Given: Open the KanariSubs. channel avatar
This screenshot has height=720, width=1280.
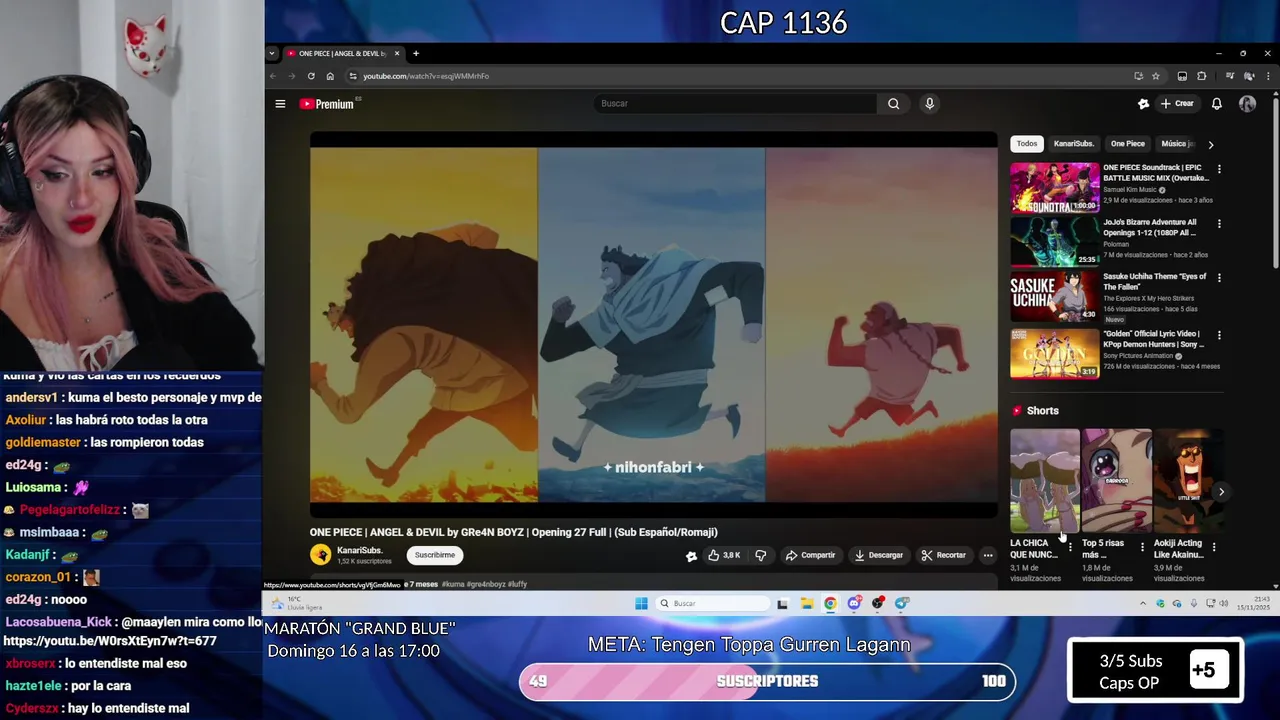Looking at the screenshot, I should coord(321,555).
